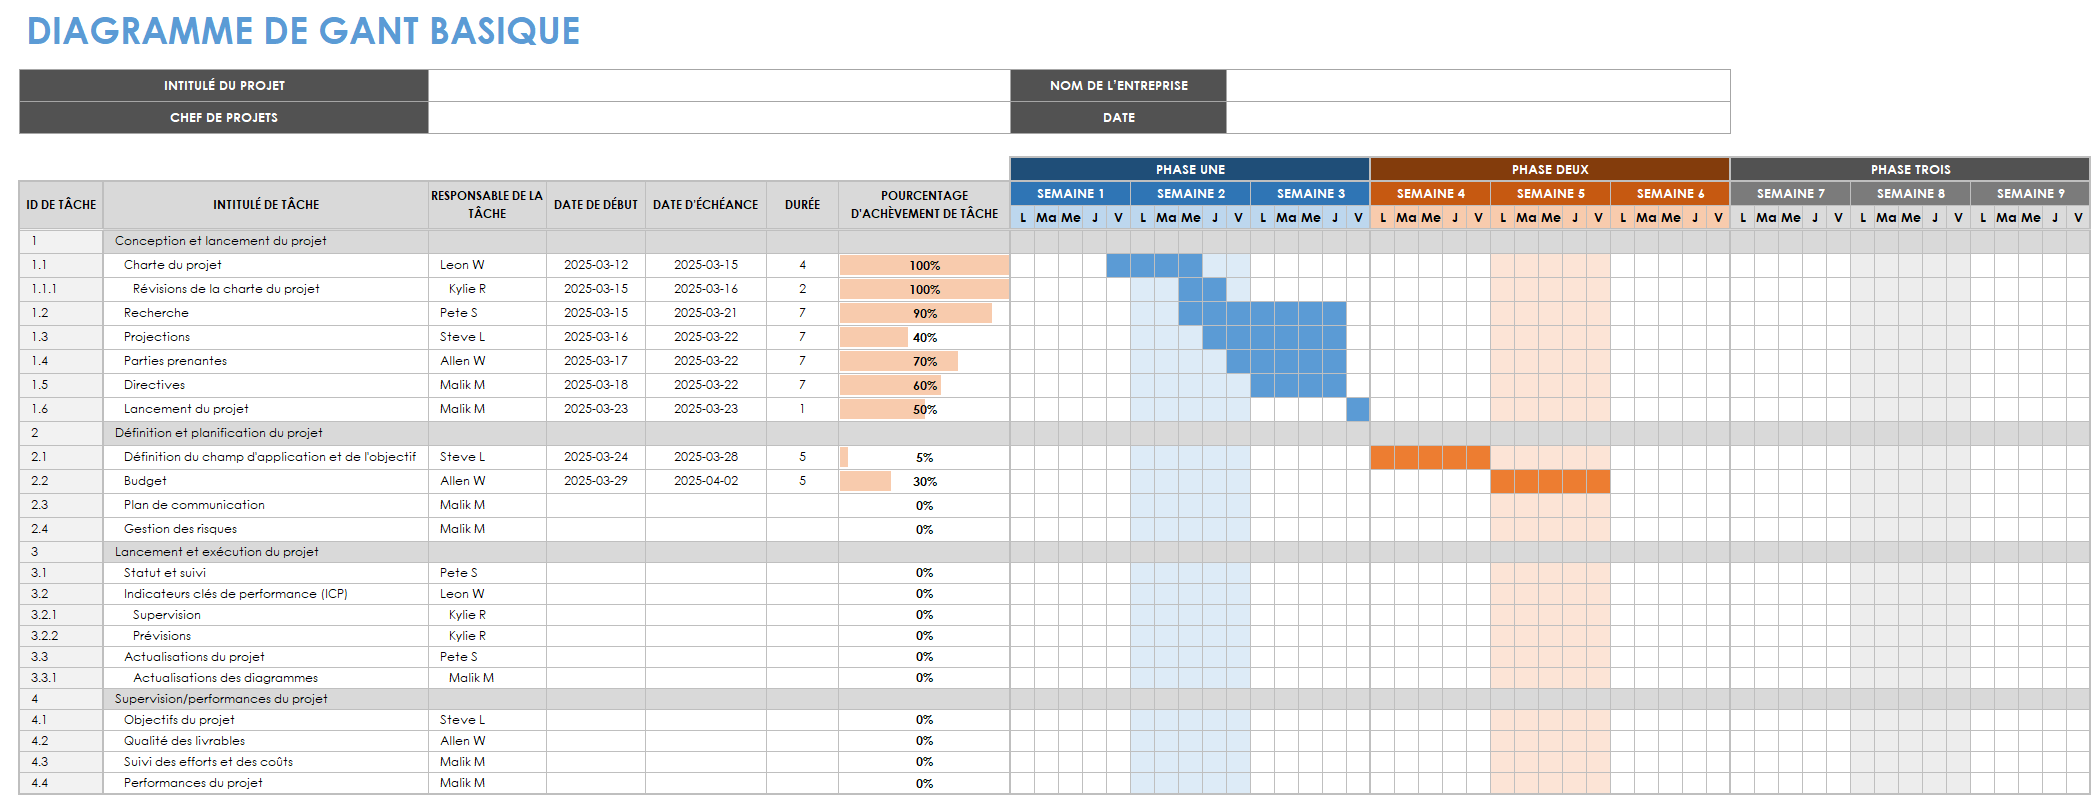Click the Recherche task name
This screenshot has width=2091, height=811.
[x=156, y=313]
